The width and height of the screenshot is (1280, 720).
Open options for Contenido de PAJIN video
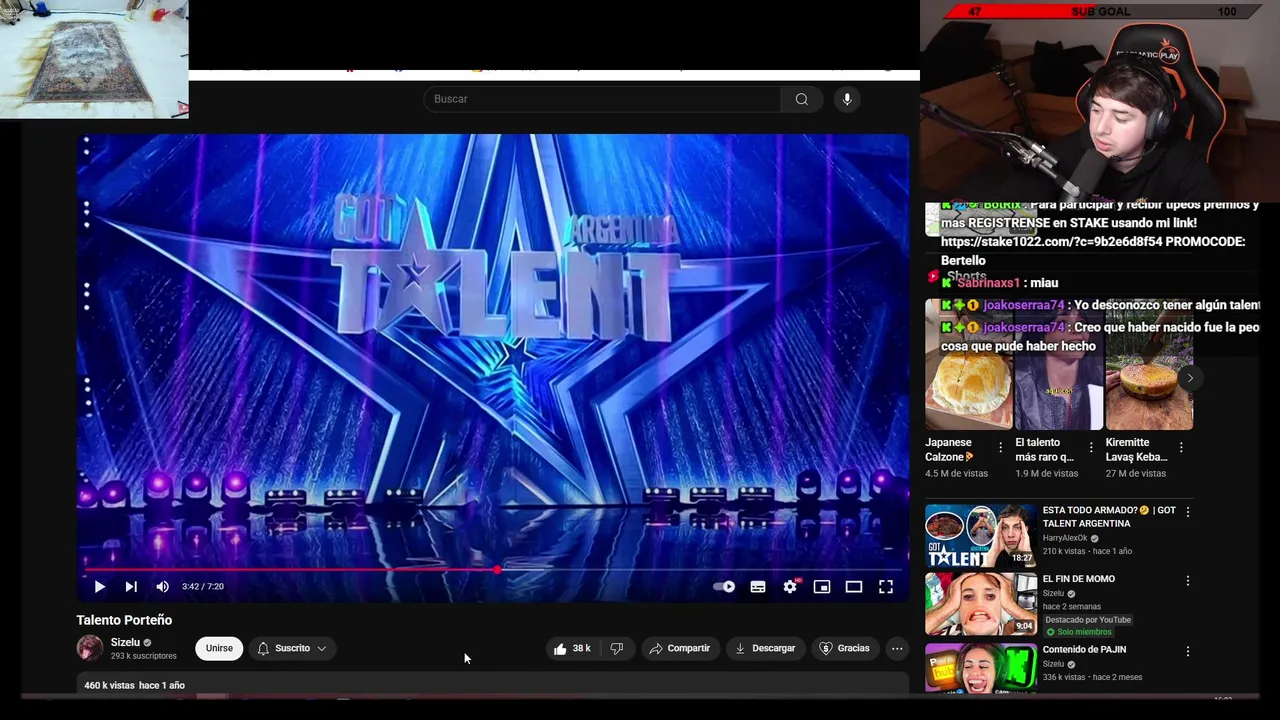(1188, 651)
